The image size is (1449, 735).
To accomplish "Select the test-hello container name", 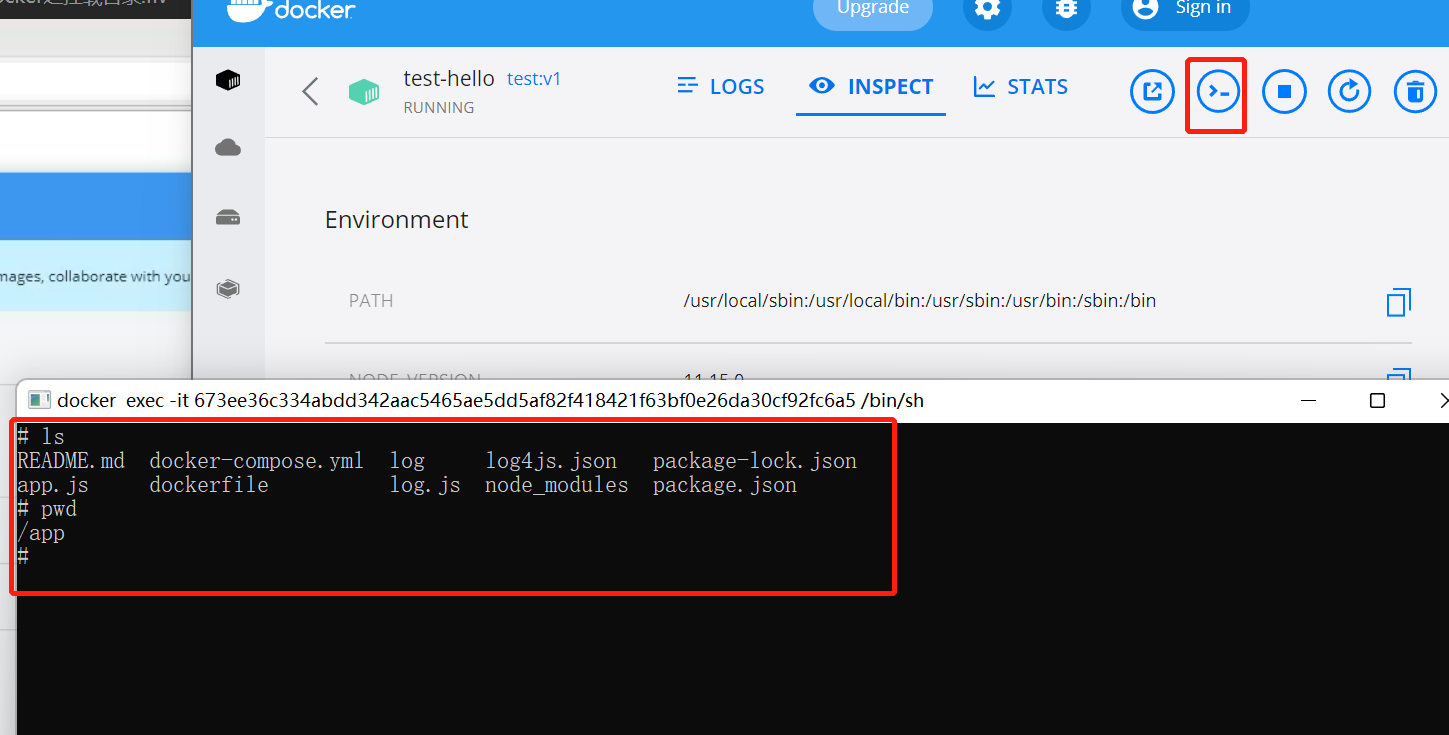I will point(449,78).
